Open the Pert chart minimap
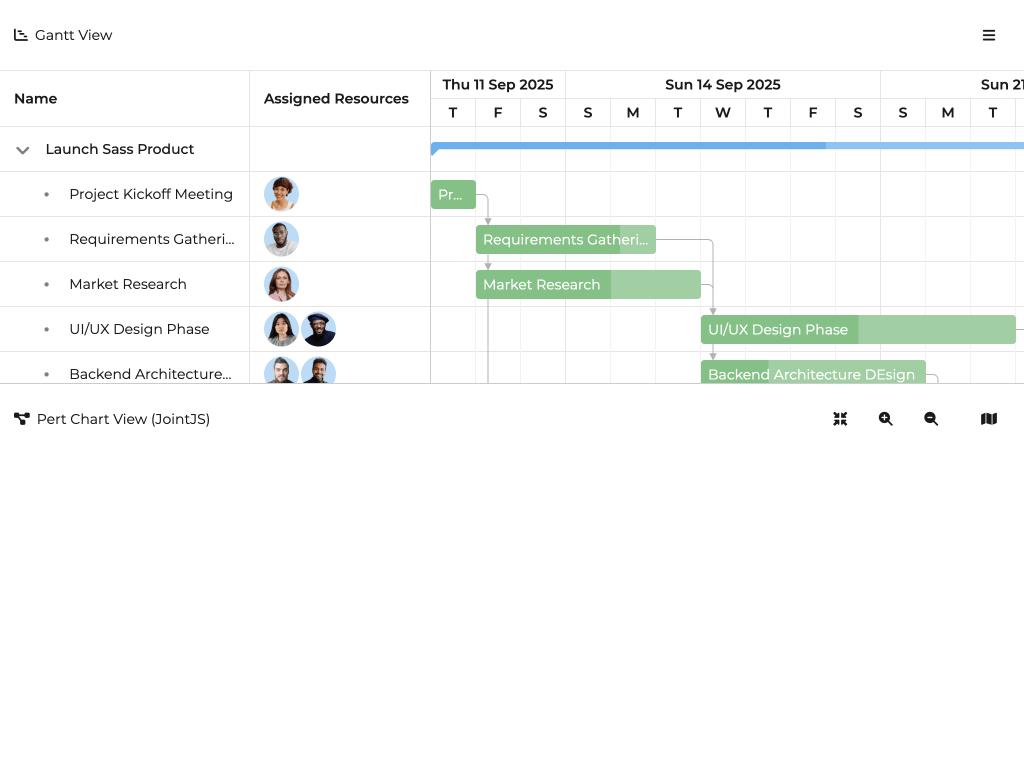This screenshot has width=1024, height=768. click(988, 419)
